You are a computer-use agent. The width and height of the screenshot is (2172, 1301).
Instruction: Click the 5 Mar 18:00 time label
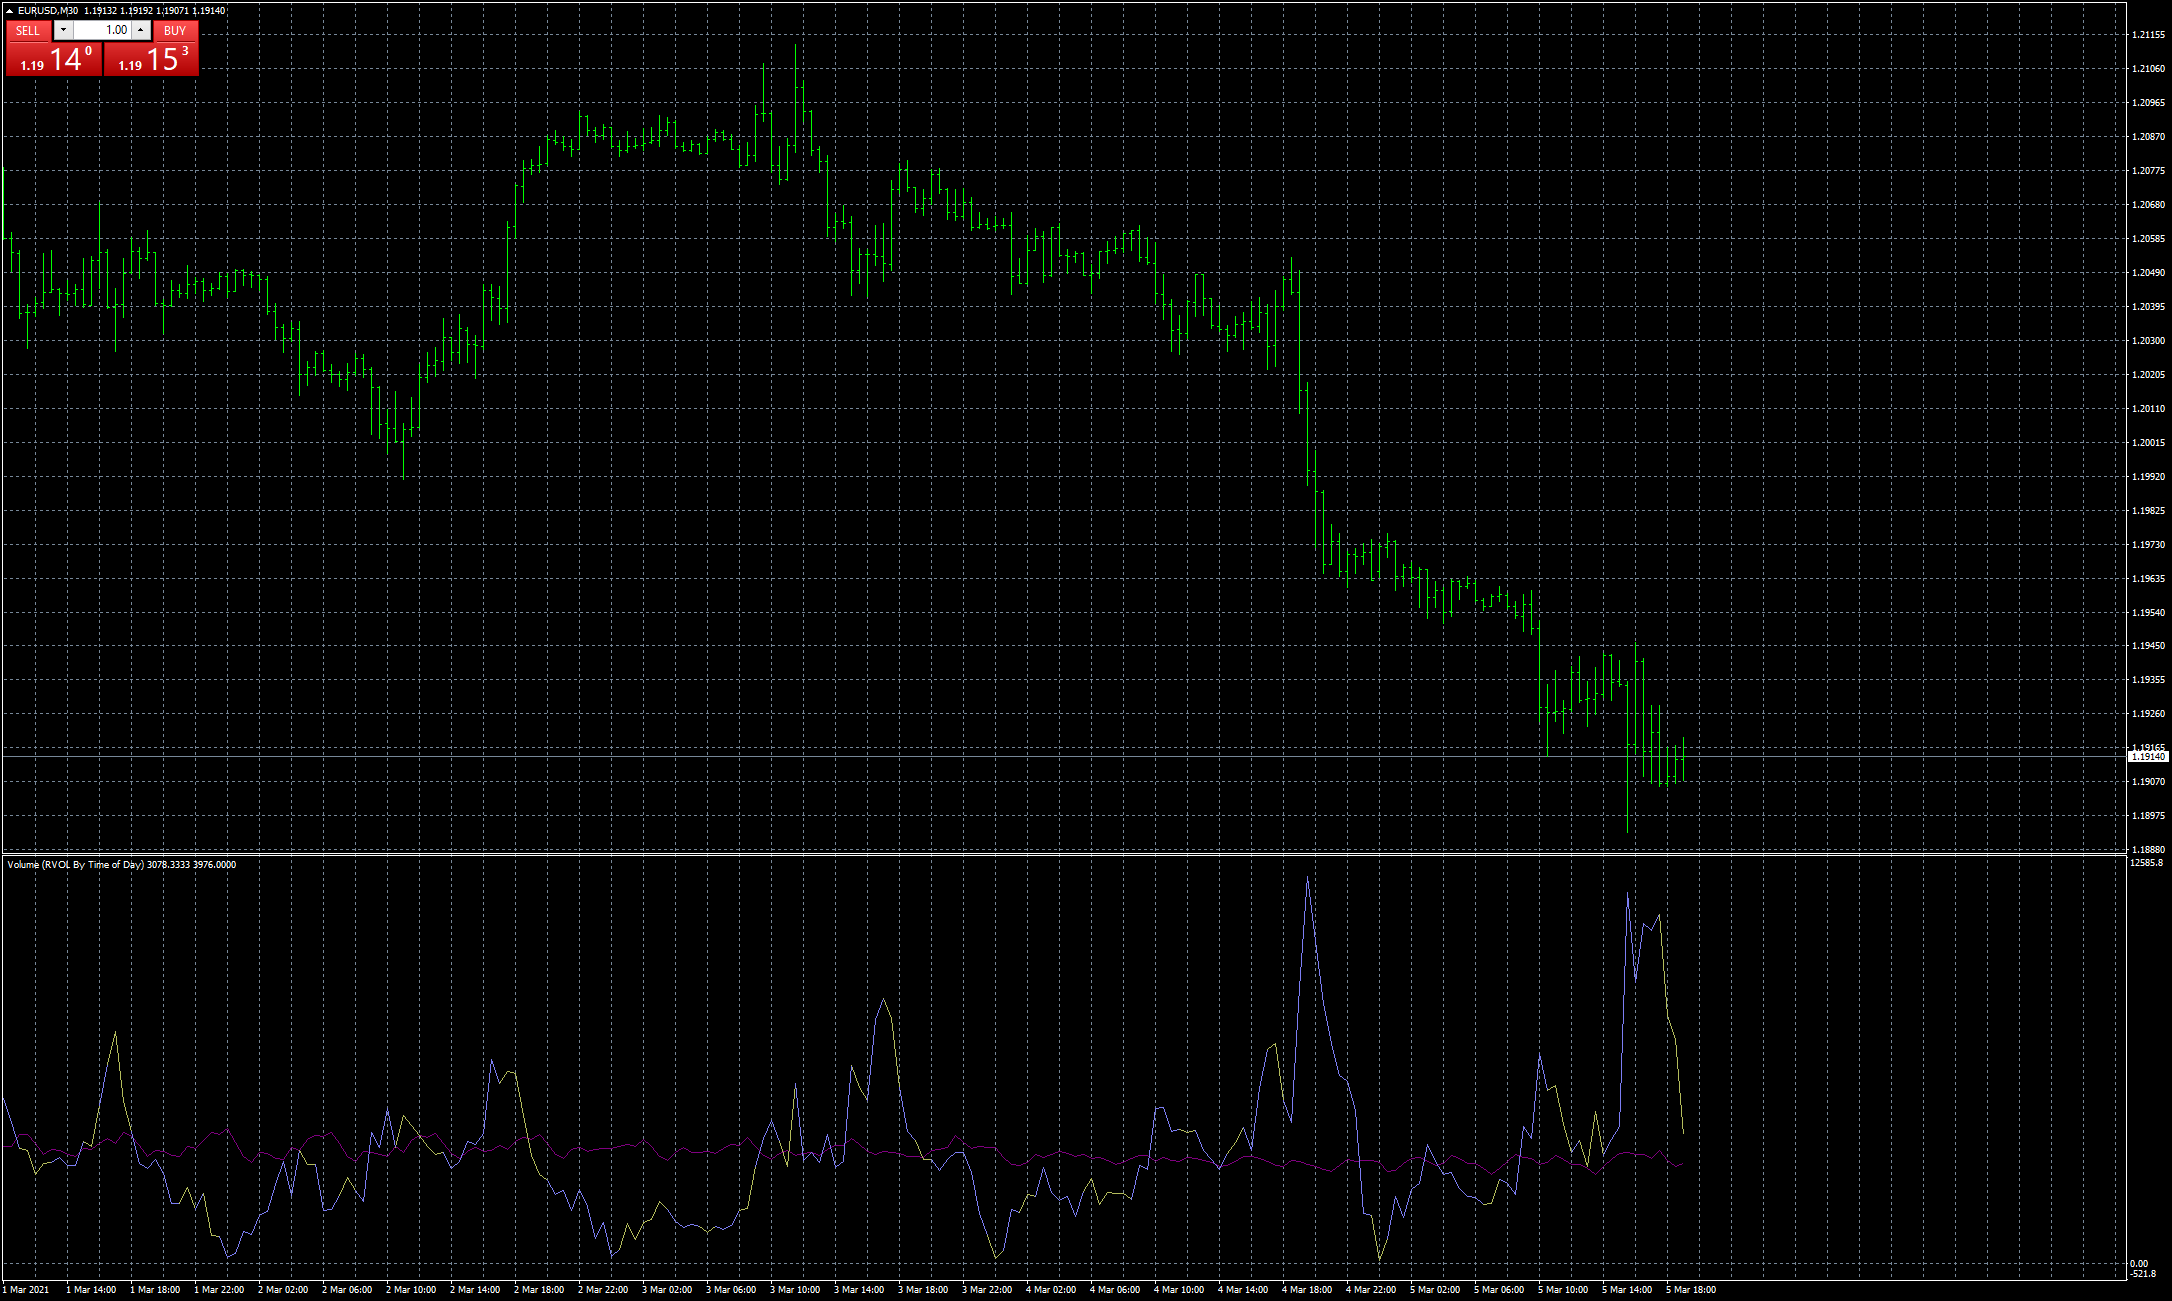tap(1691, 1290)
